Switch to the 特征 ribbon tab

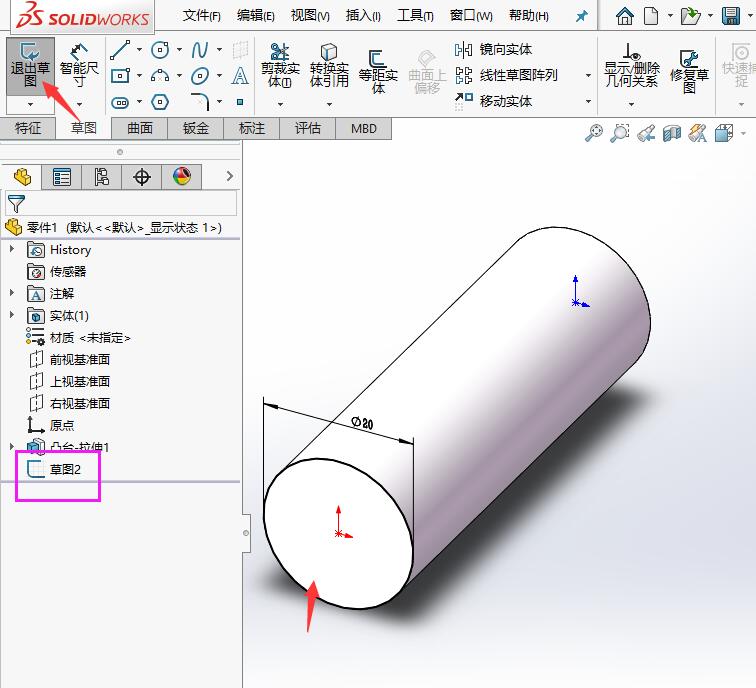(28, 128)
